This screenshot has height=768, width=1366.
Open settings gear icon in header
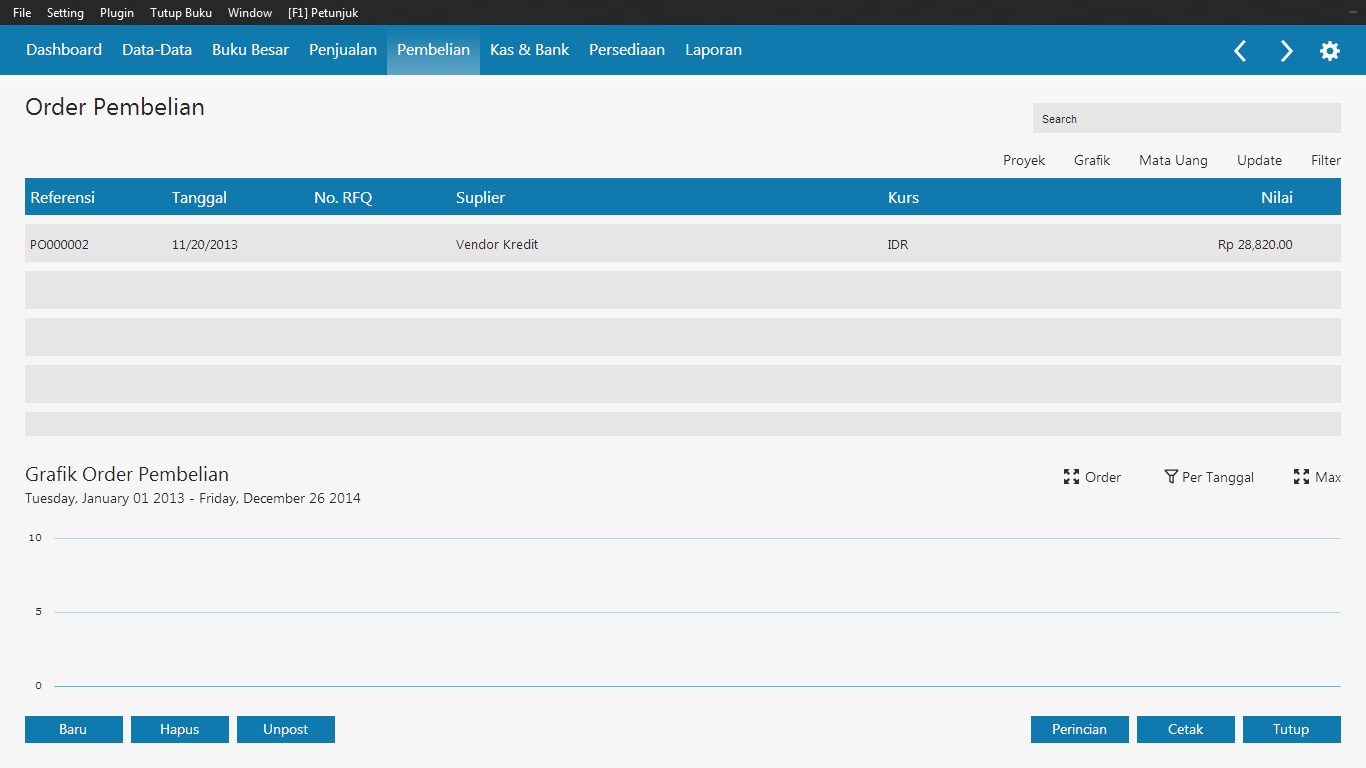(1330, 51)
